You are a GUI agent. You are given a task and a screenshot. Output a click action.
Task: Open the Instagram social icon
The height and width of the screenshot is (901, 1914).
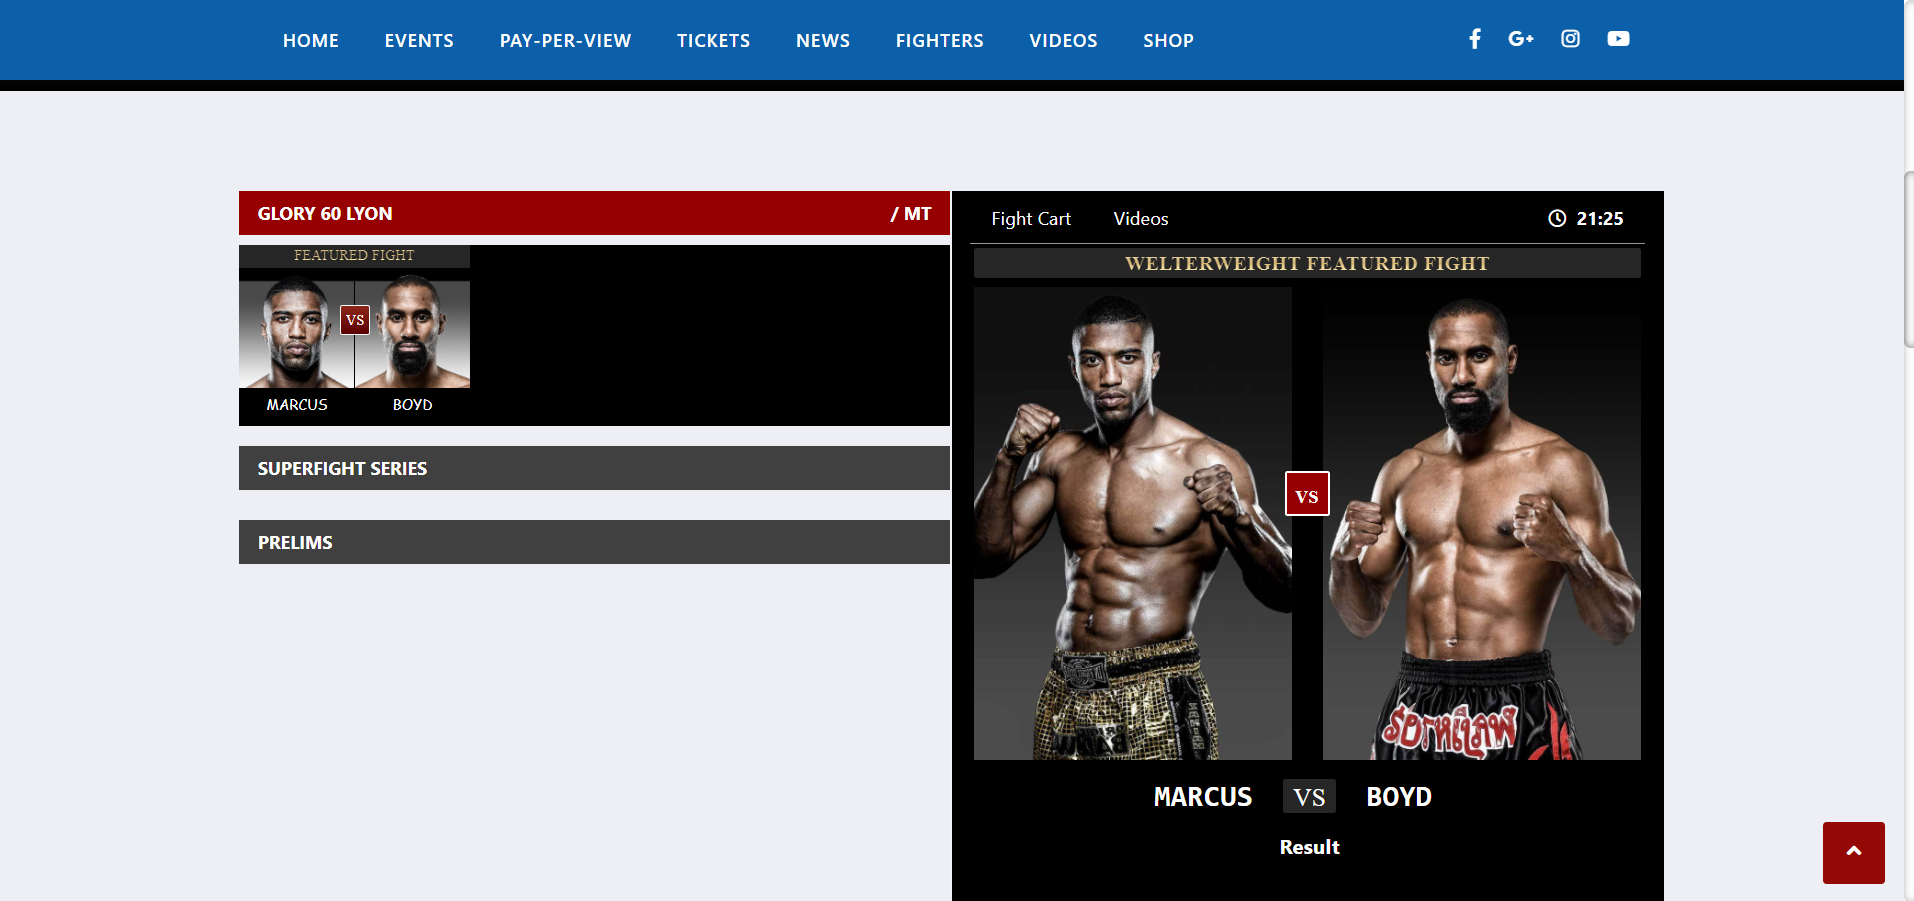pyautogui.click(x=1570, y=39)
